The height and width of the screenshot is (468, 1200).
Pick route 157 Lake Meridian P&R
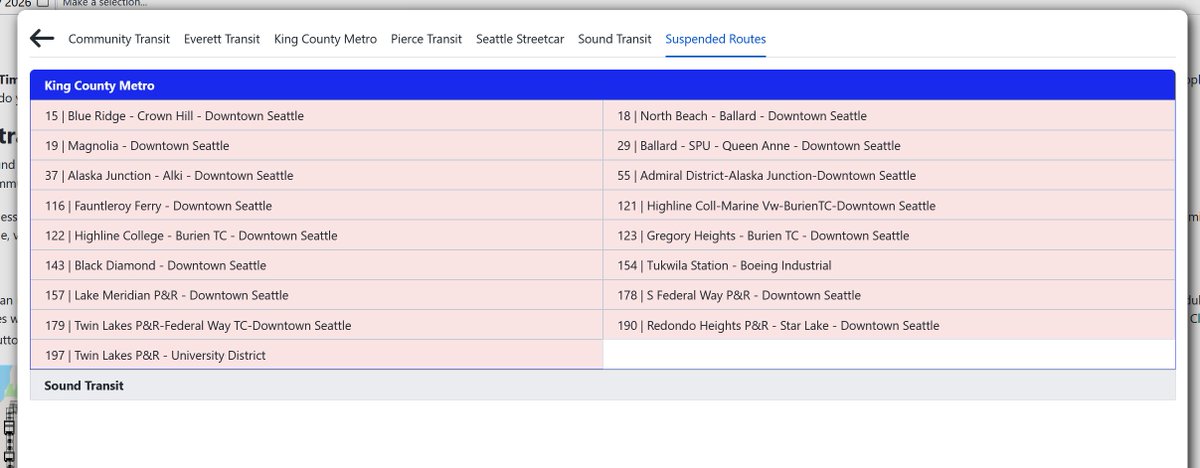pos(316,296)
